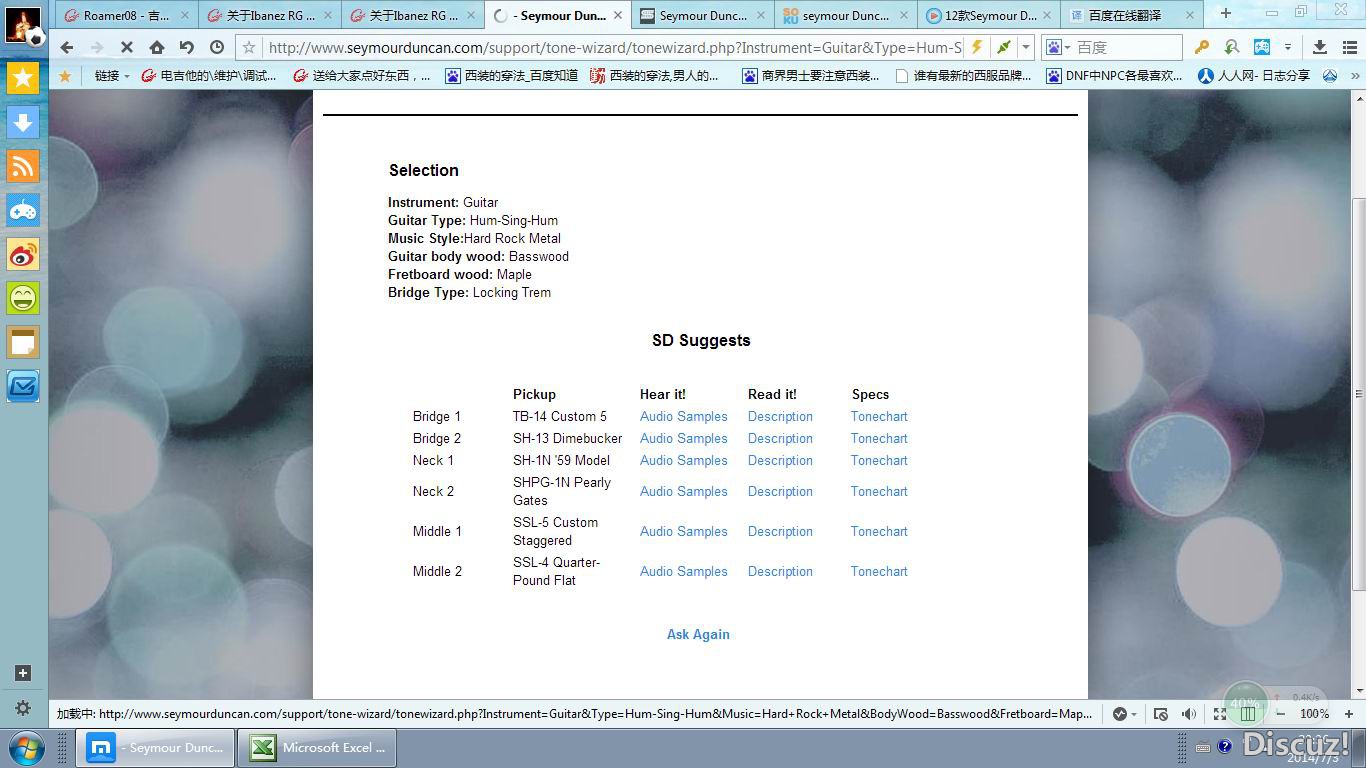This screenshot has width=1366, height=768.
Task: Click the Ask Again link
Action: 698,634
